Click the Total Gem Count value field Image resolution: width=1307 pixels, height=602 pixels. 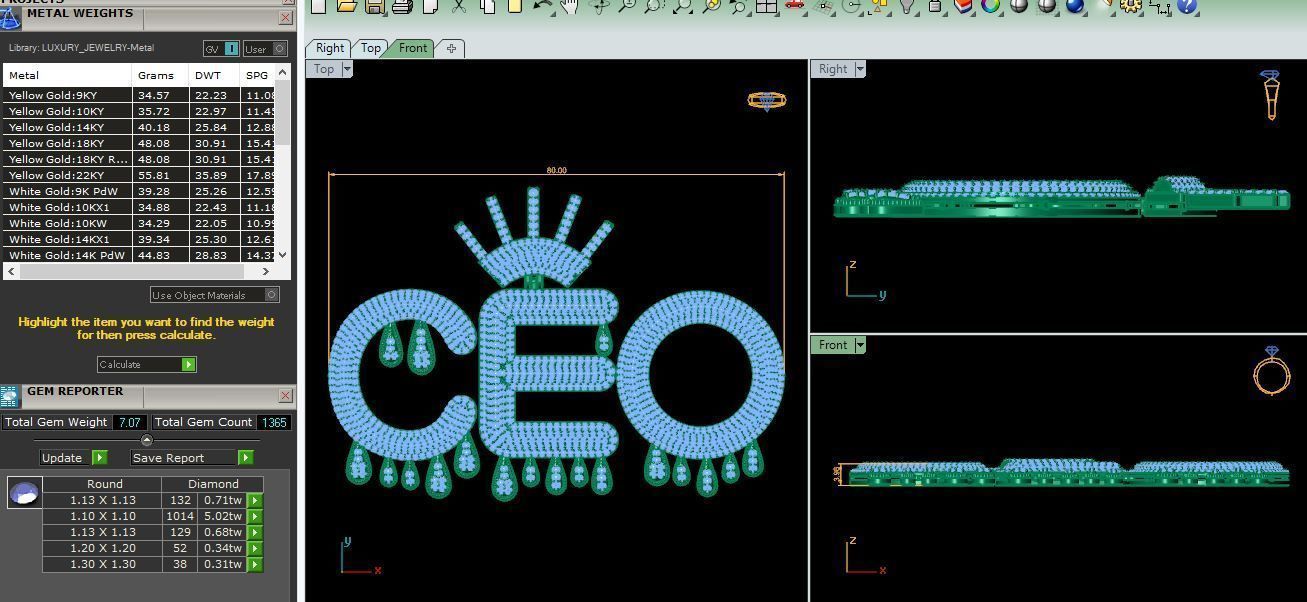pyautogui.click(x=274, y=422)
